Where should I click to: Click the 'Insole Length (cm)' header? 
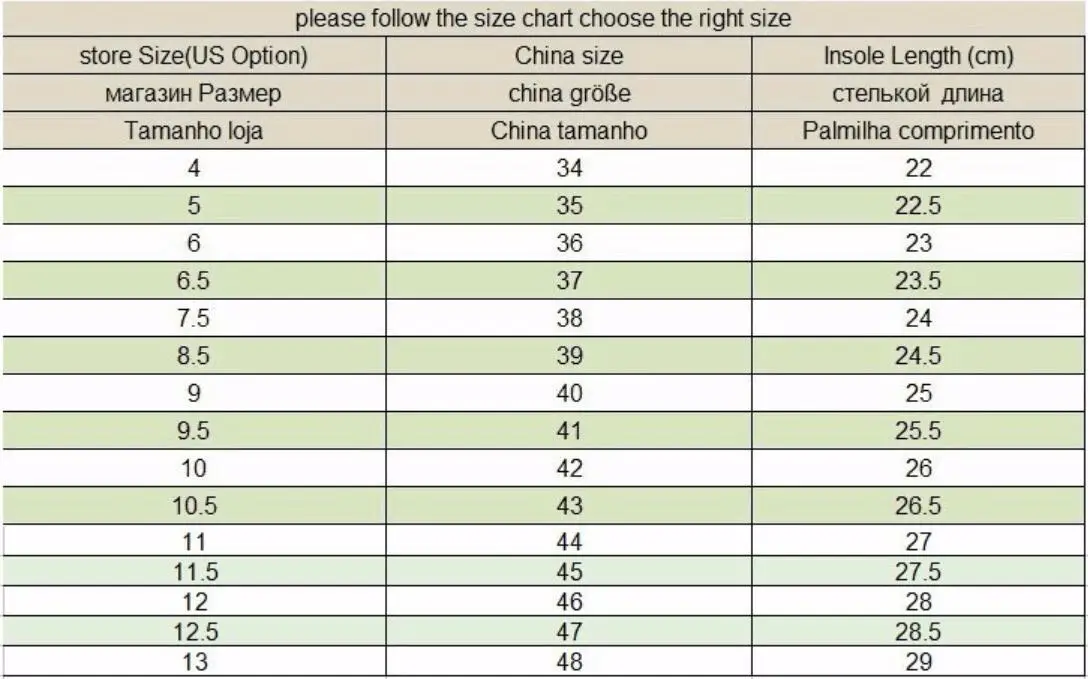(919, 55)
